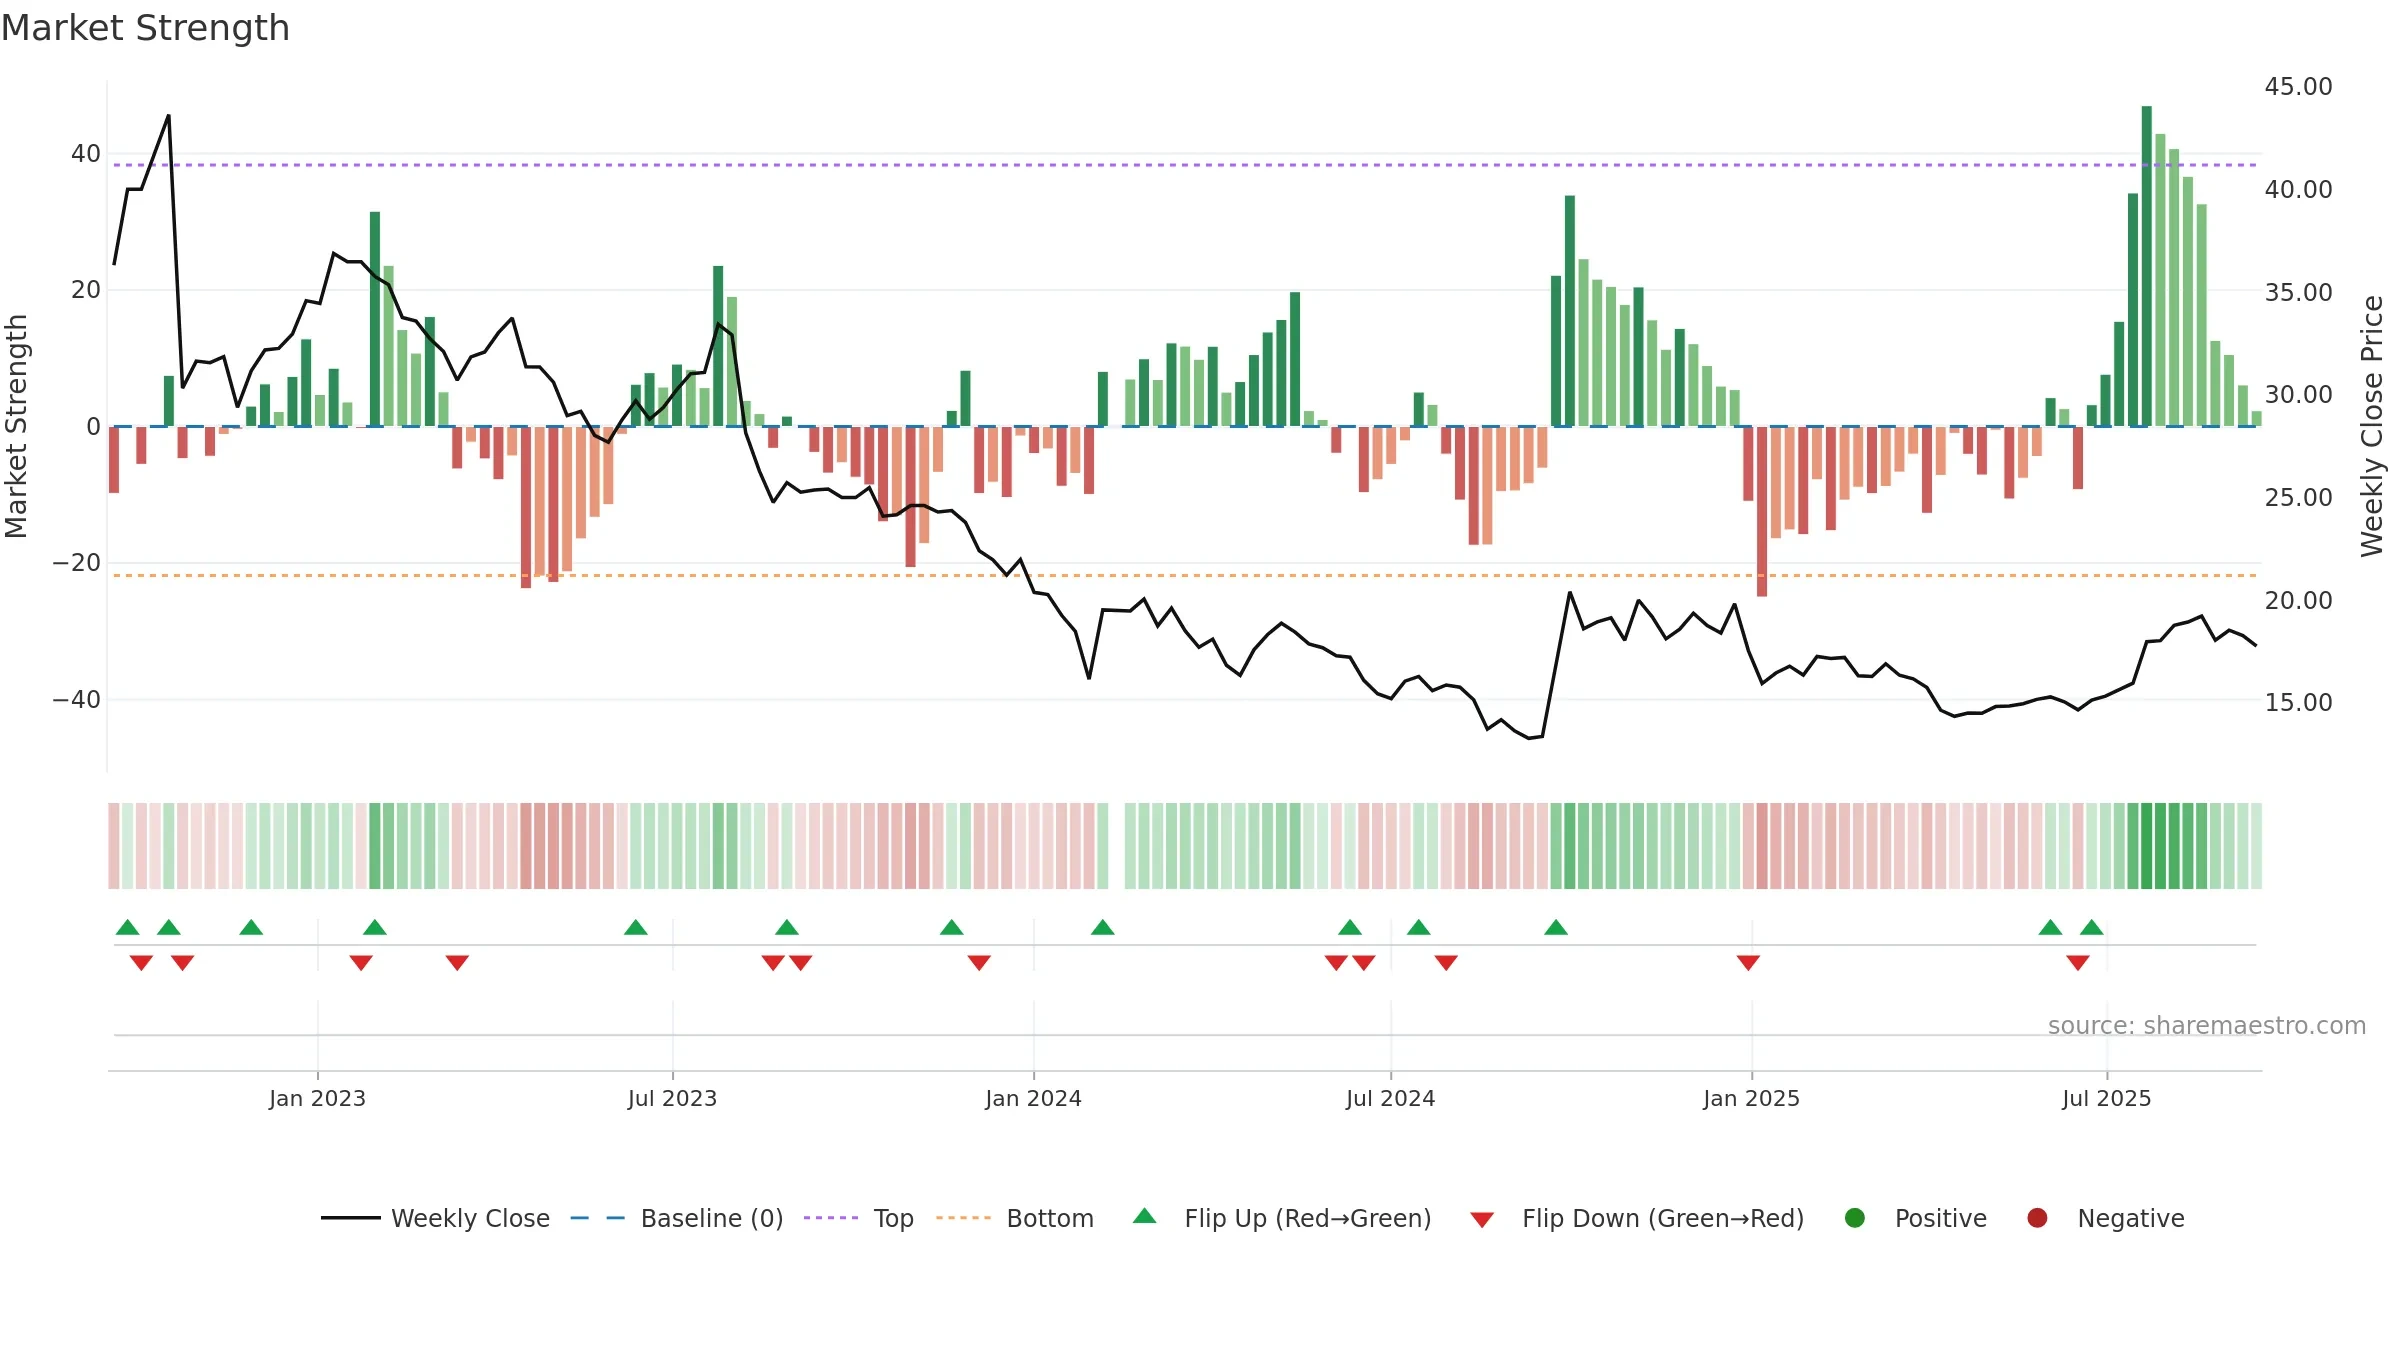Screen dimensions: 2400x1350
Task: Click the Weekly Close legend entry
Action: click(x=435, y=1218)
